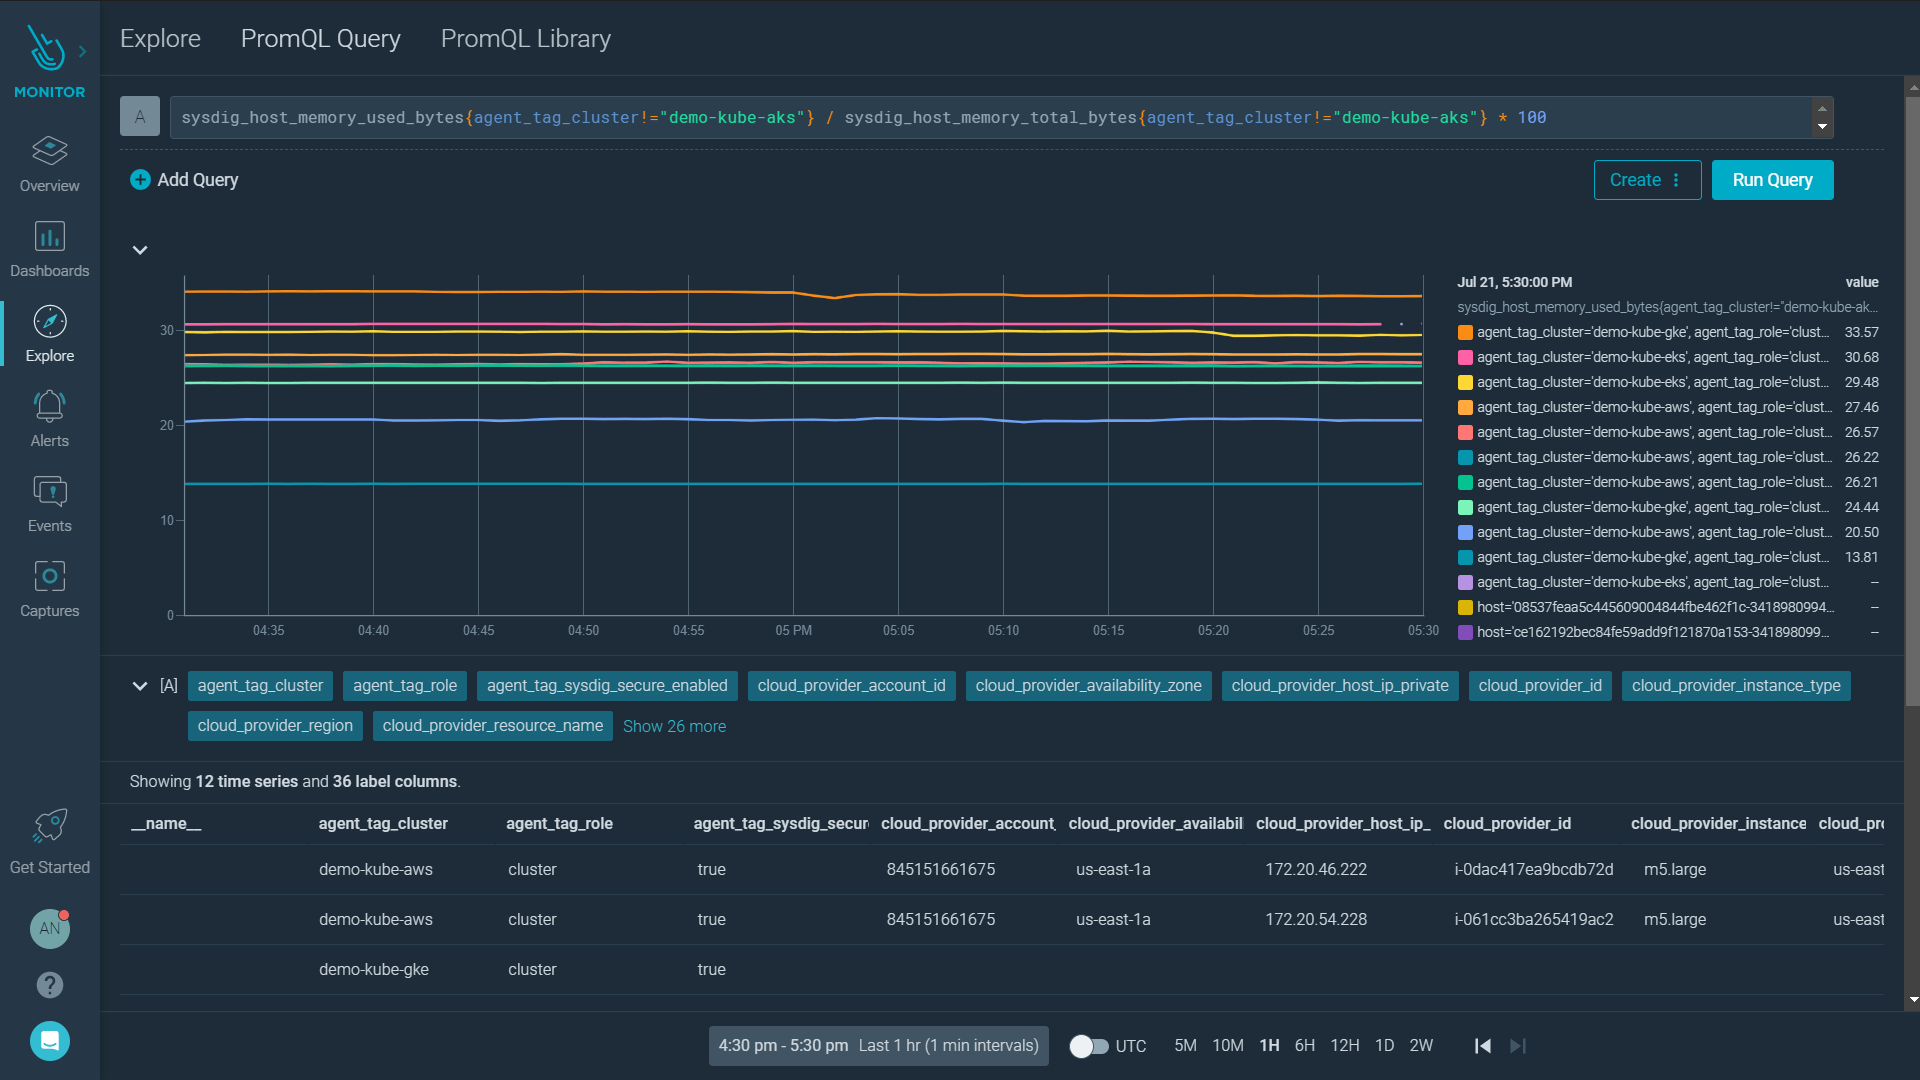Select the 10M time range
The width and height of the screenshot is (1920, 1080).
(x=1228, y=1046)
